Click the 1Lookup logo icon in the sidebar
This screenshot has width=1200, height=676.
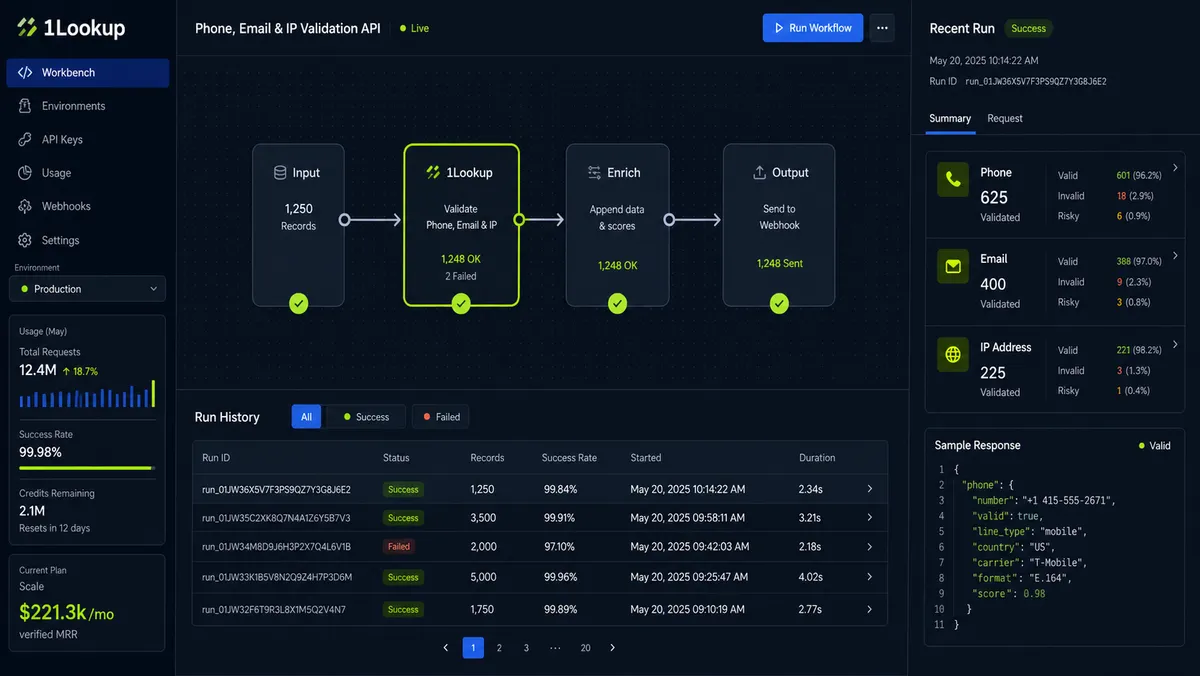pos(26,28)
